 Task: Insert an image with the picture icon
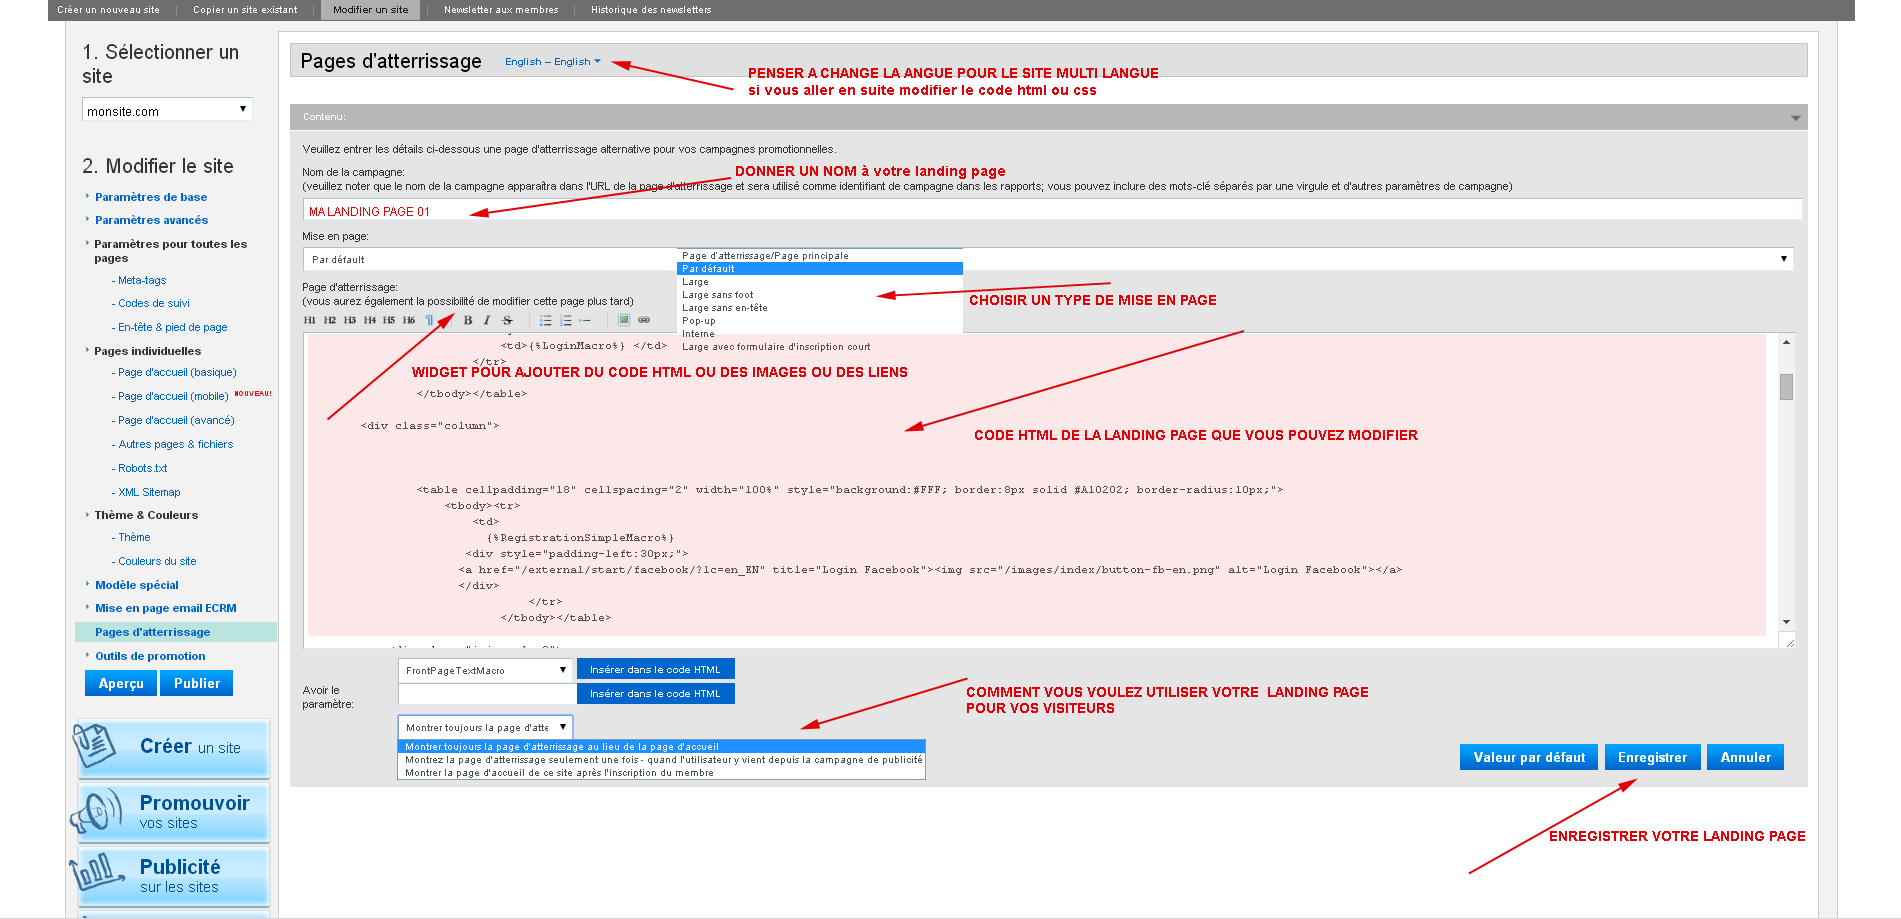click(623, 320)
